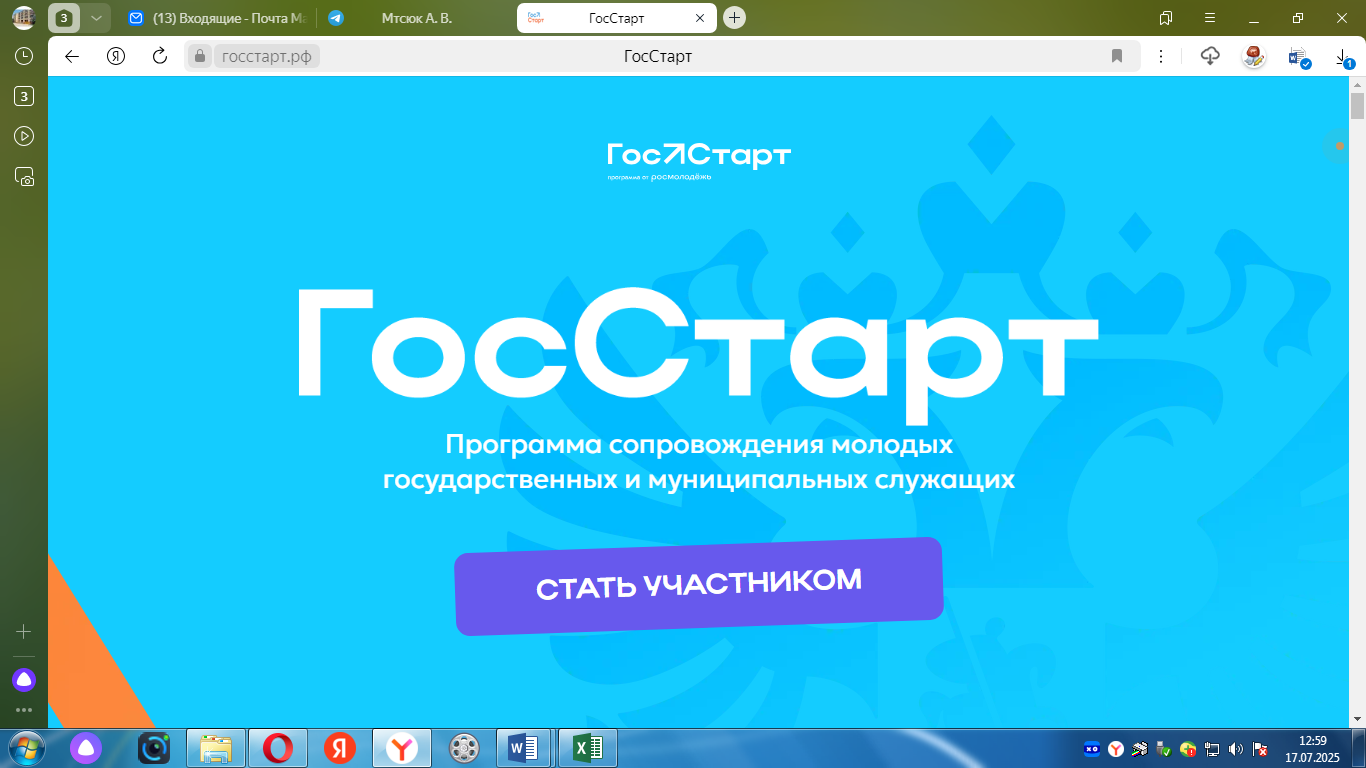Screen dimensions: 1366x768
Task: Open the browser profile avatar
Action: point(24,18)
